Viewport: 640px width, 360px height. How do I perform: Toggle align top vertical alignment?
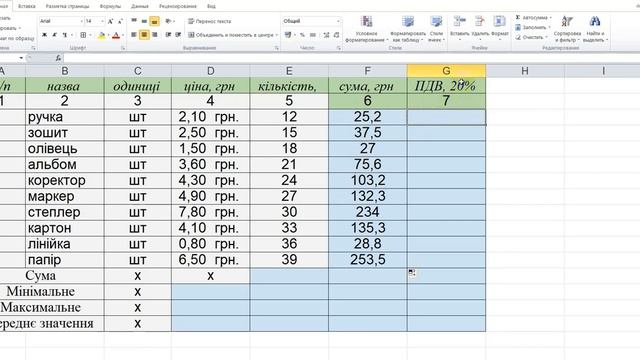[134, 21]
